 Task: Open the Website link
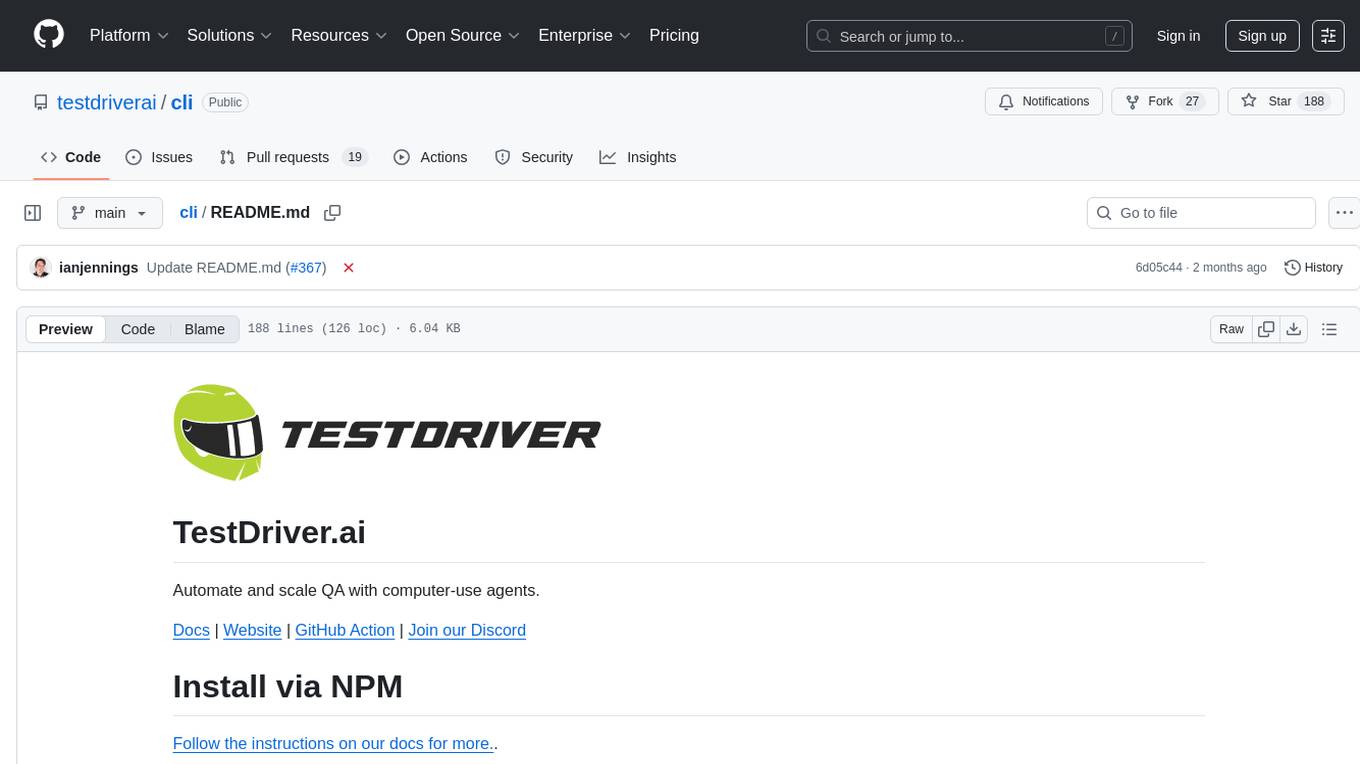pos(252,630)
